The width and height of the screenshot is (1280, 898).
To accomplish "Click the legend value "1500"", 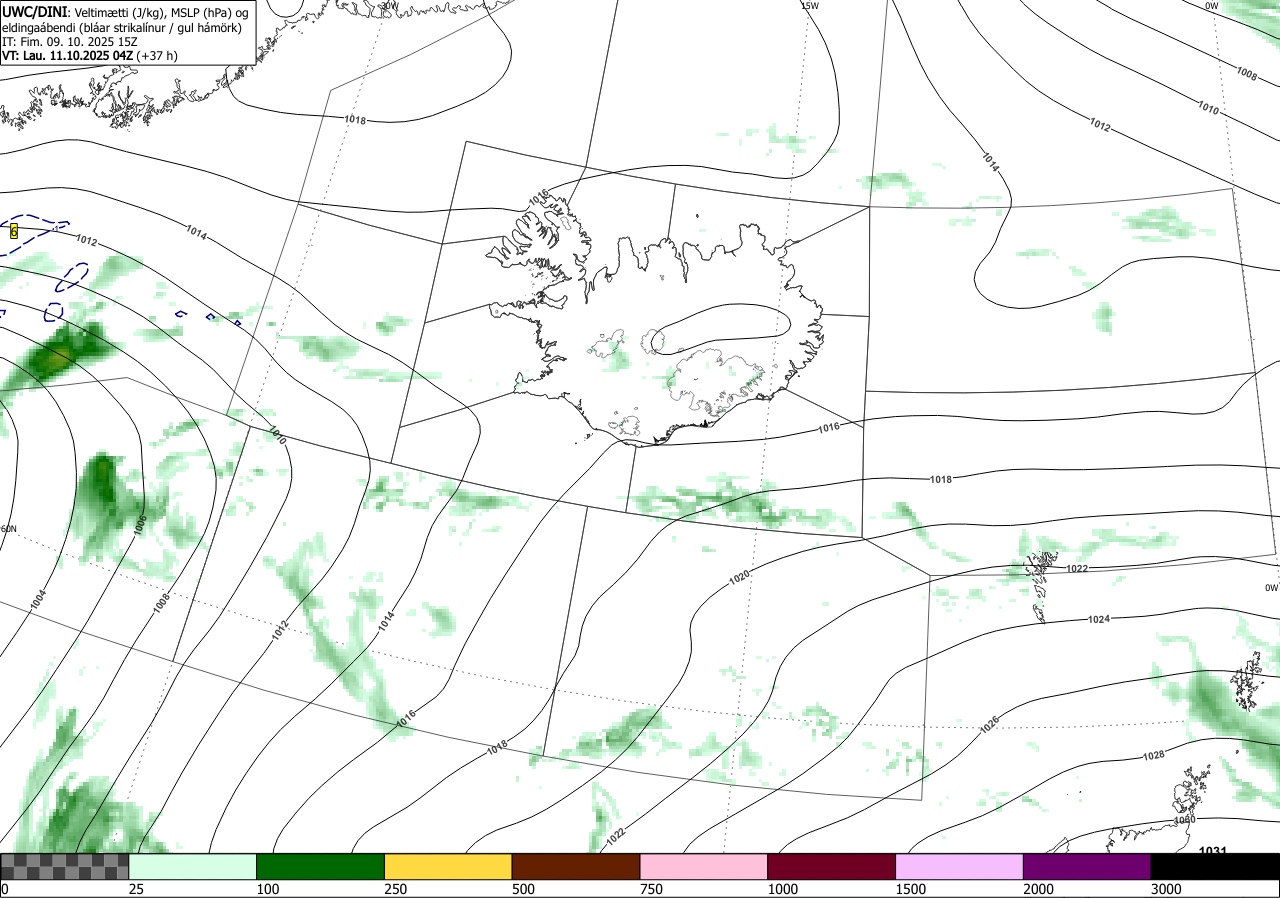I will tap(911, 889).
